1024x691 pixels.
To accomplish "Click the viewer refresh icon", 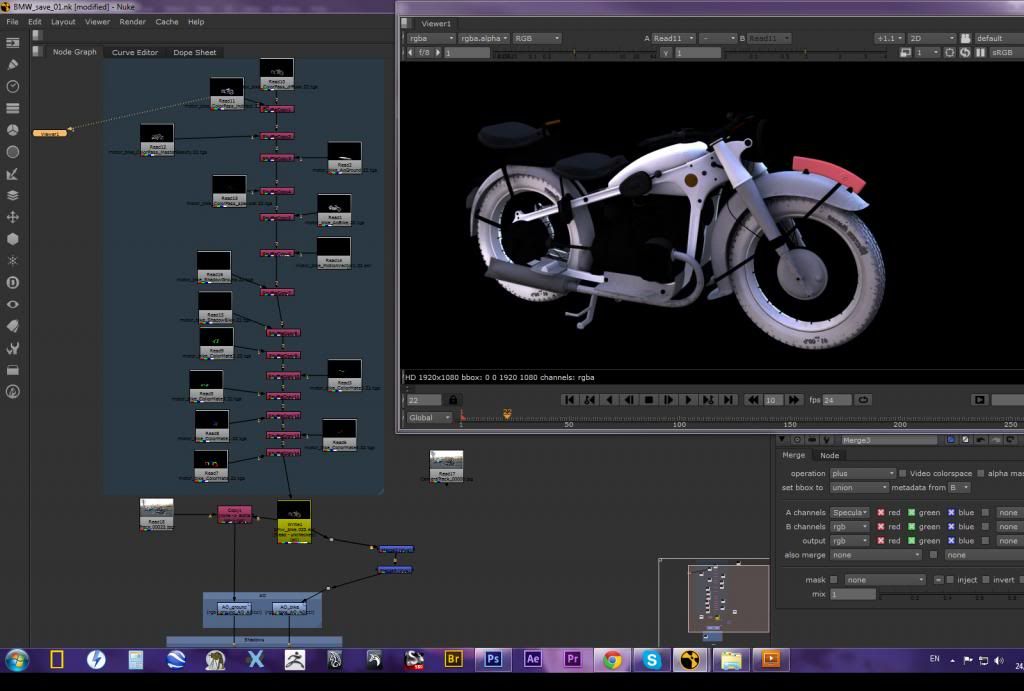I will coord(965,52).
